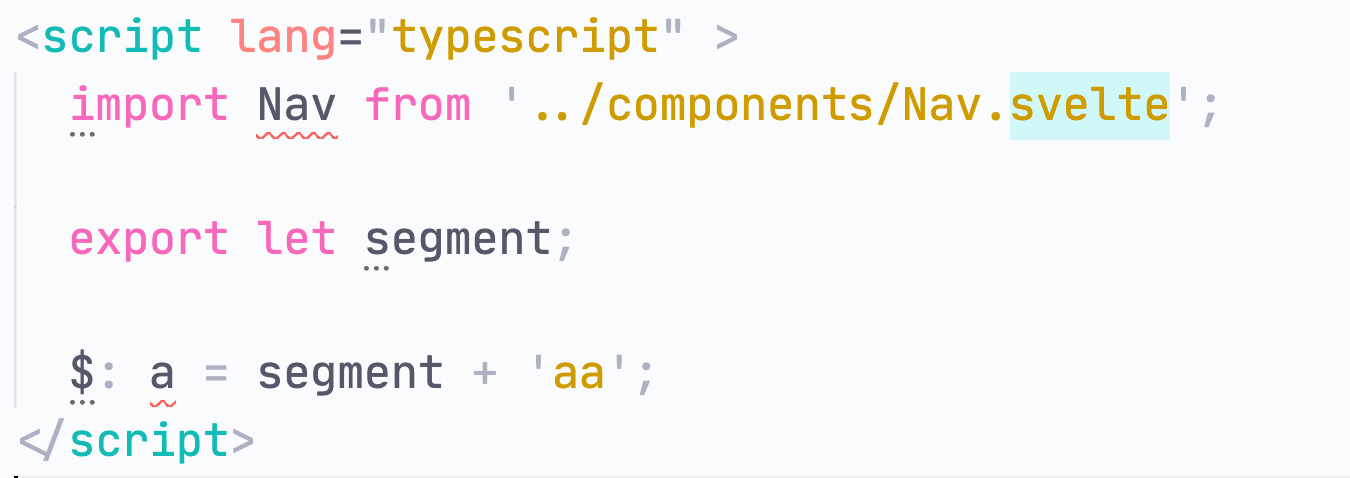1350x478 pixels.
Task: Place cursor in "typescript" attribute value
Action: [525, 37]
